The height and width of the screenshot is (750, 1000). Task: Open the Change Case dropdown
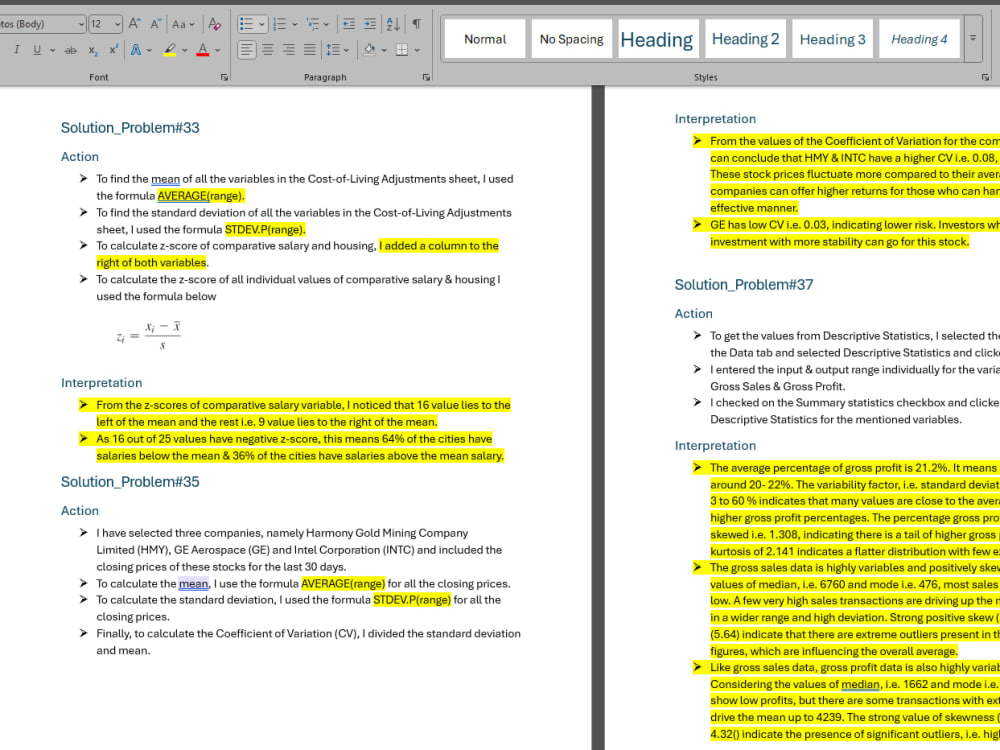pyautogui.click(x=184, y=24)
